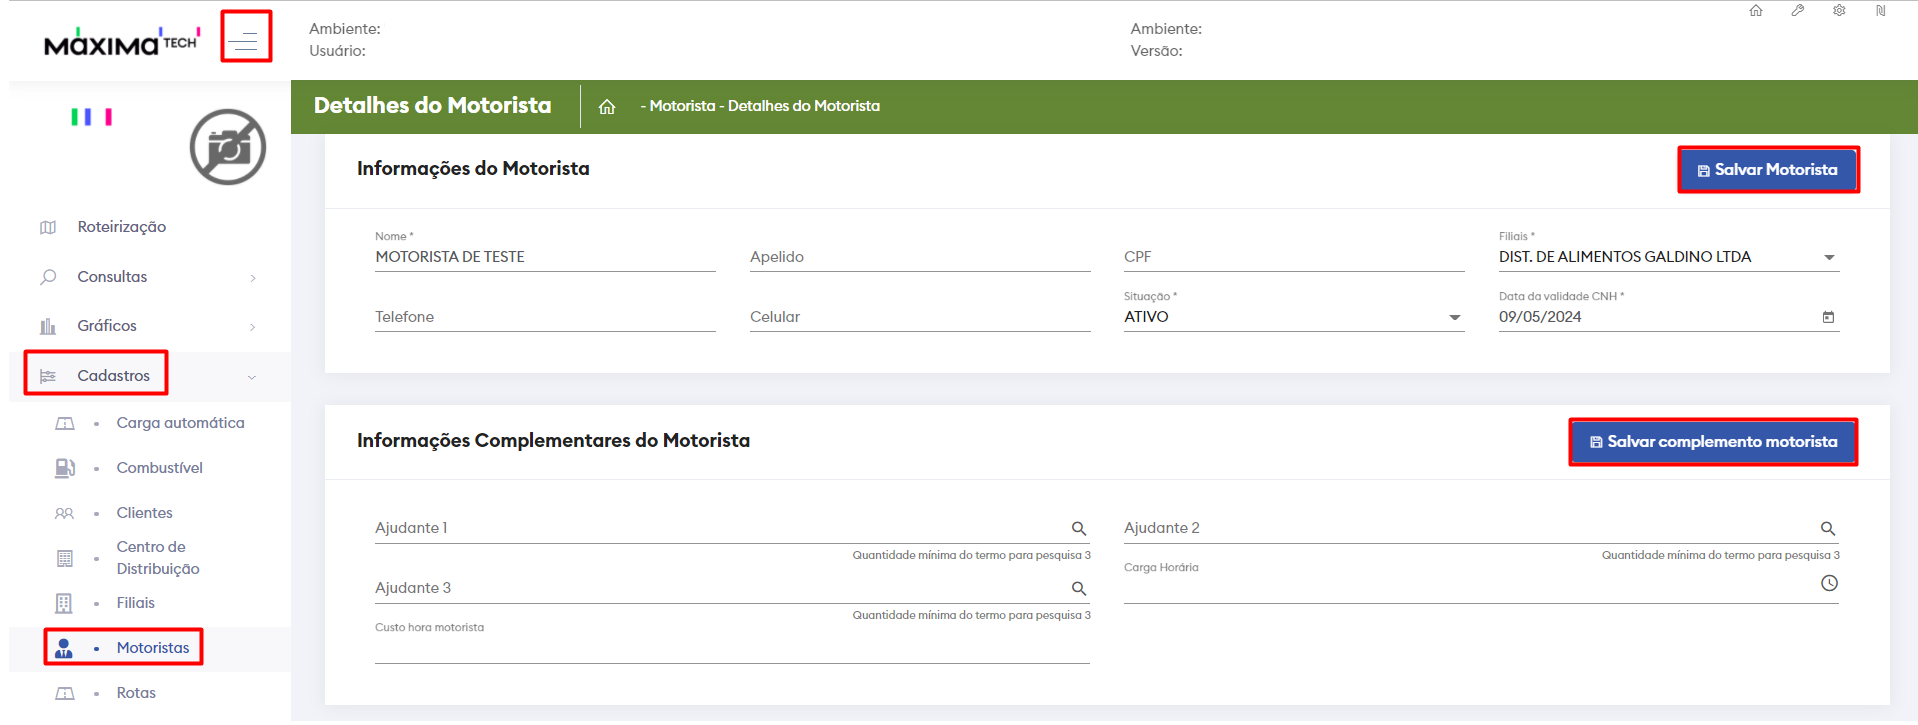
Task: Open Roteirização in the sidebar
Action: (121, 227)
